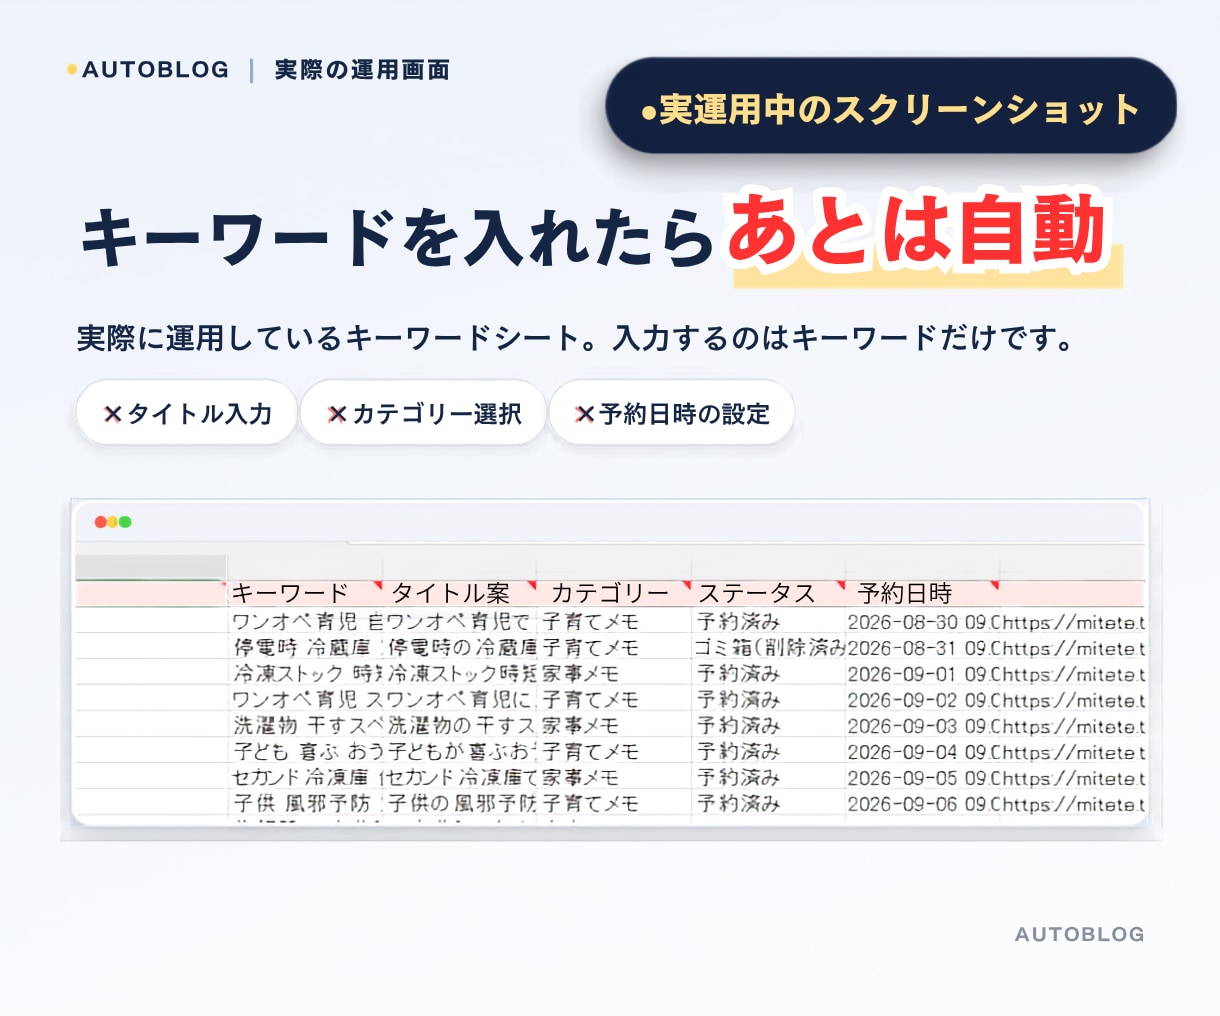Select title cell 子供の風邪予防
The width and height of the screenshot is (1220, 1016).
(x=461, y=804)
